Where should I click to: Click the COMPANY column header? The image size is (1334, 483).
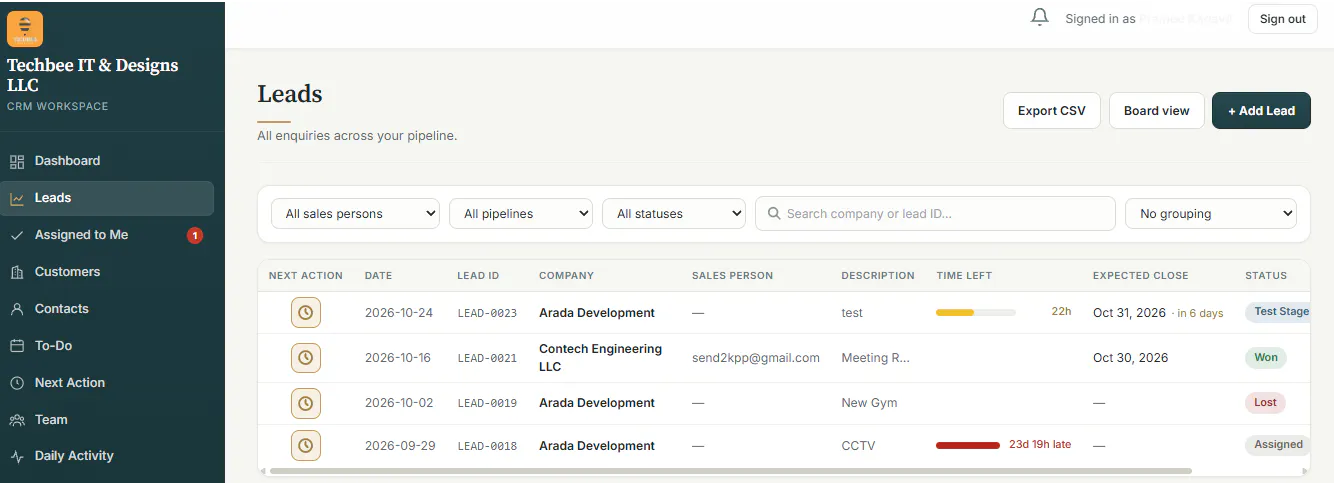(x=566, y=276)
